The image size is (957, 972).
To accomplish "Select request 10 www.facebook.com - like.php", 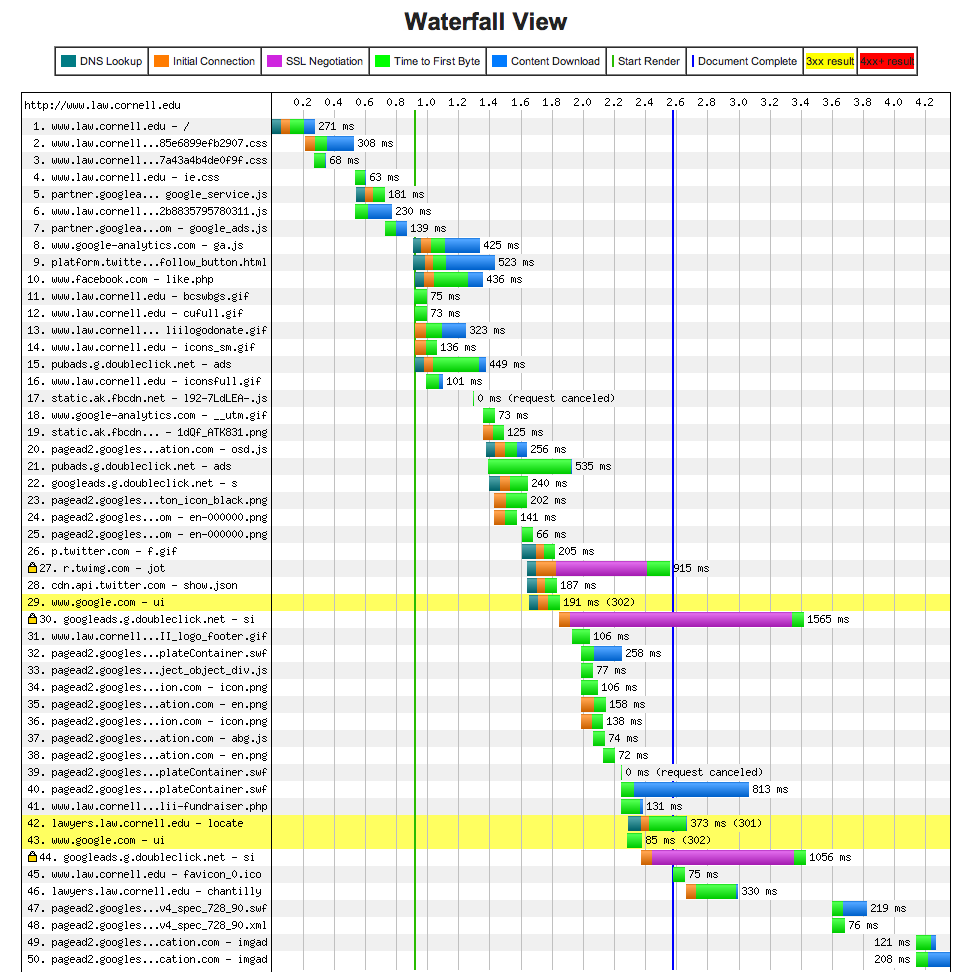I will point(120,279).
